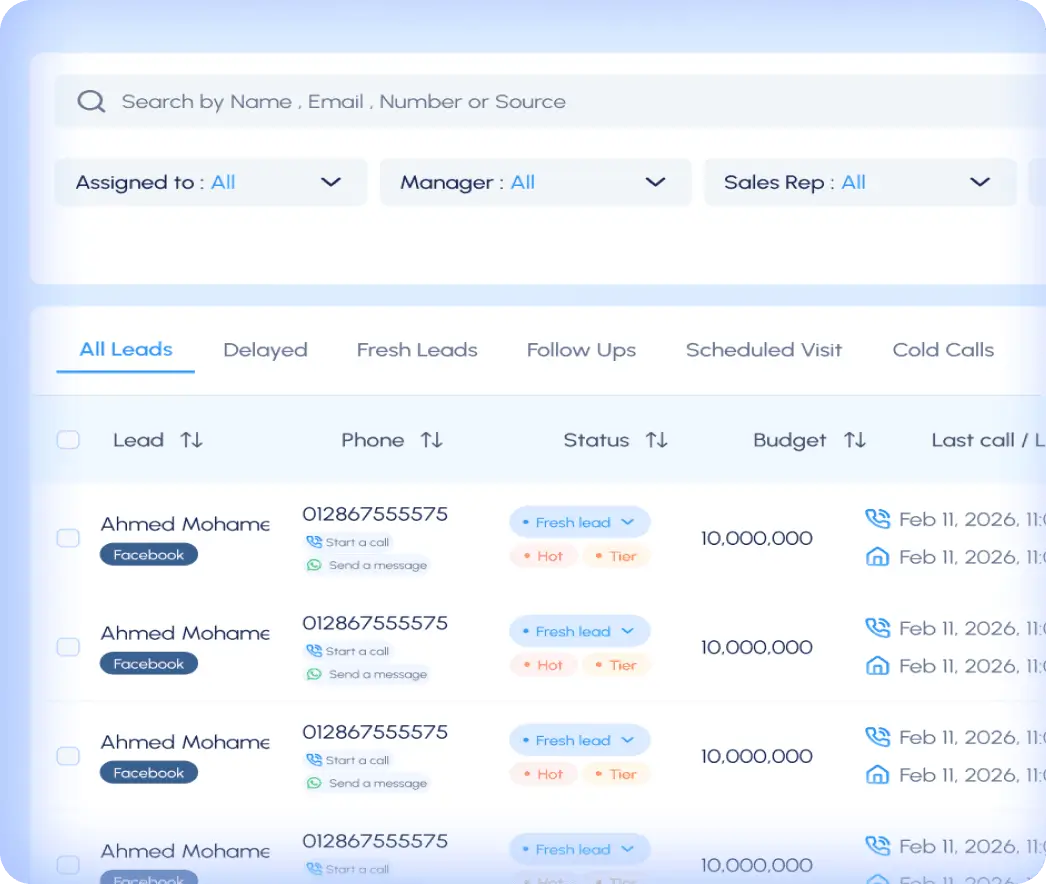The width and height of the screenshot is (1046, 884).
Task: Sort leads using the Lead column sort icon
Action: (192, 440)
